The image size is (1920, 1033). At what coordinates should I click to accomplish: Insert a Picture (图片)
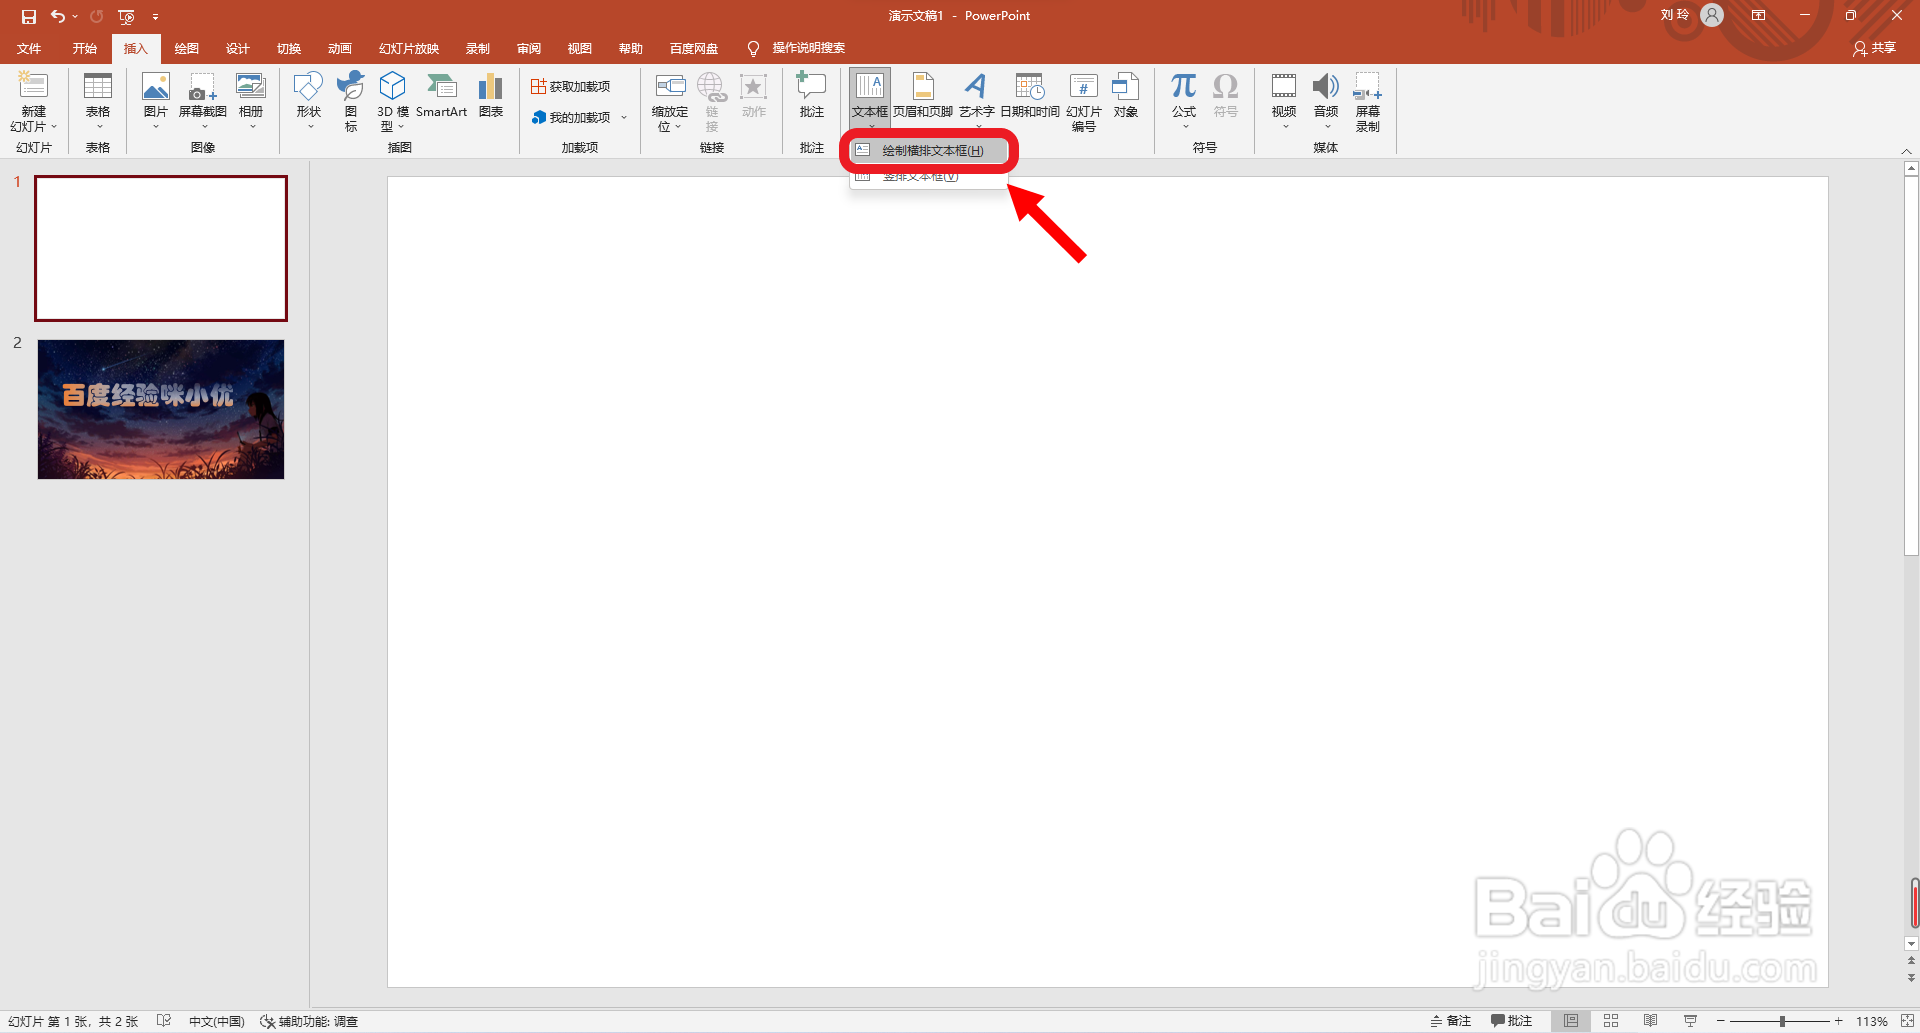click(x=156, y=101)
